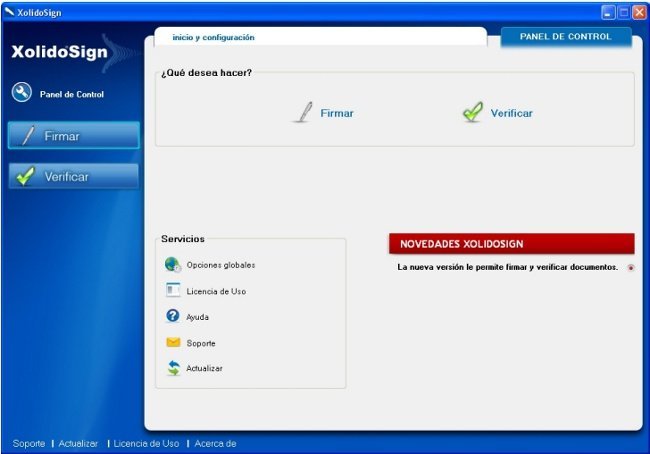Open Ayuda in the Servicios list

pos(197,317)
